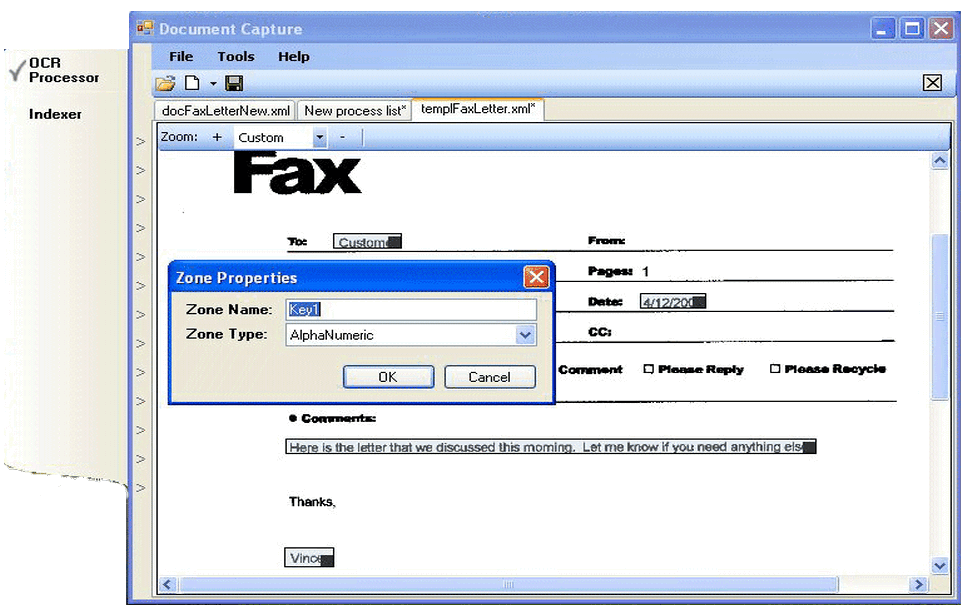
Task: Save the document with the disk icon
Action: [x=233, y=84]
